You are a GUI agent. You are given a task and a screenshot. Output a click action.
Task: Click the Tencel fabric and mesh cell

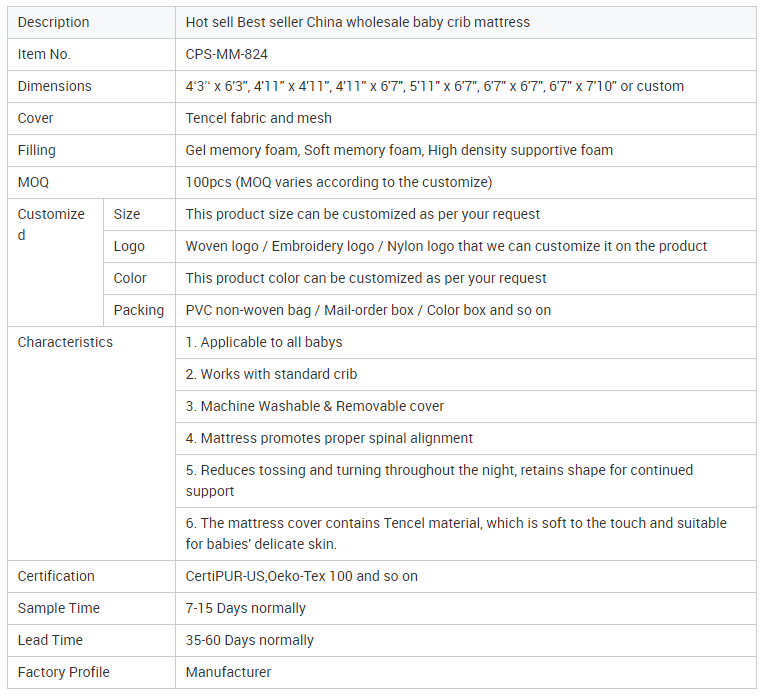click(258, 118)
